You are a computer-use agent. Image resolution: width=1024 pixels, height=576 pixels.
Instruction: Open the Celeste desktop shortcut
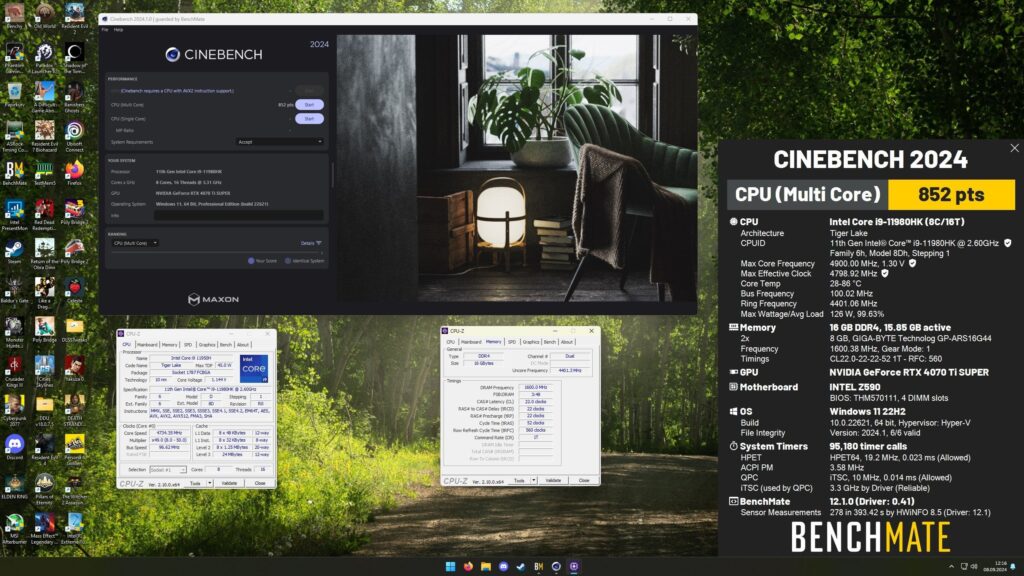point(74,291)
